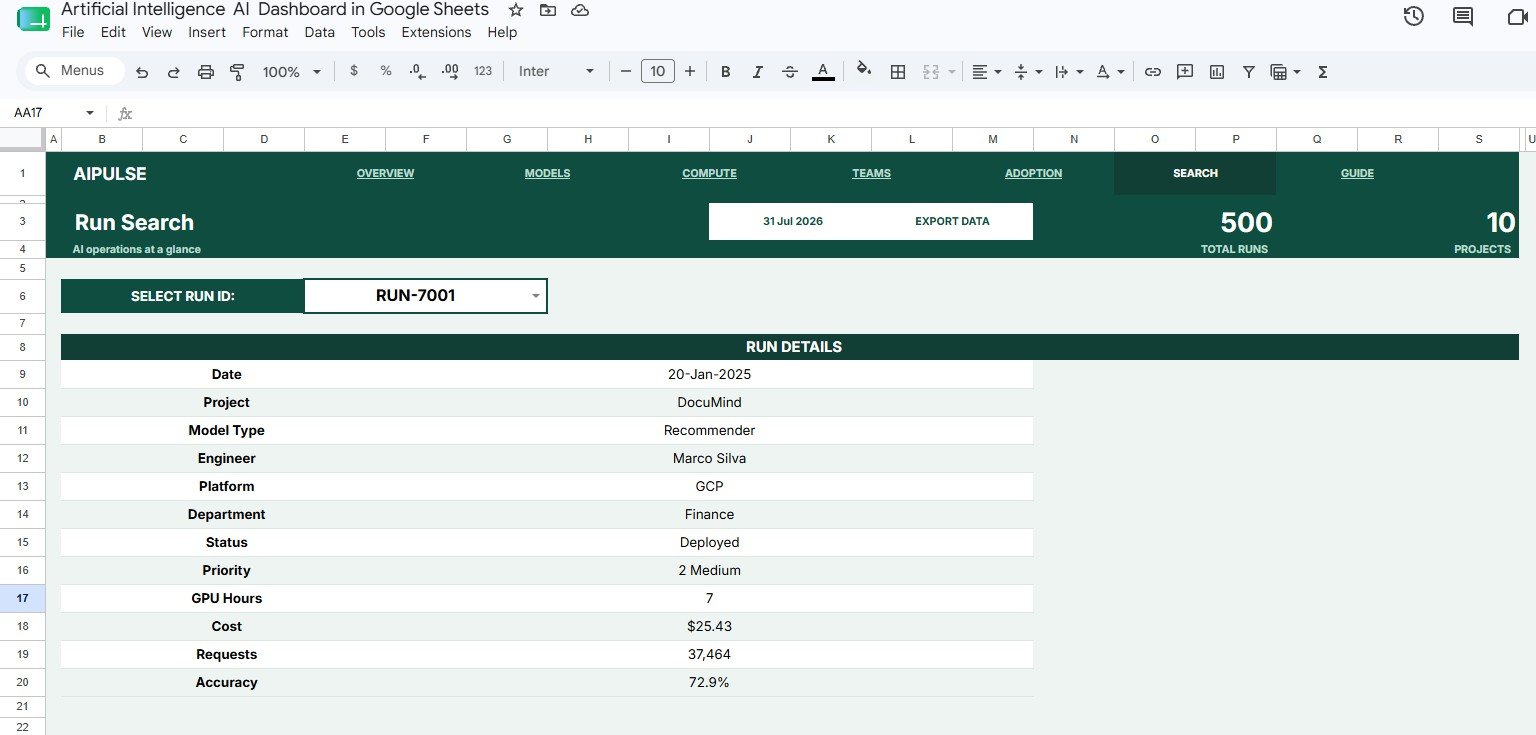1536x735 pixels.
Task: Go to ADOPTION dashboard link
Action: (1033, 173)
